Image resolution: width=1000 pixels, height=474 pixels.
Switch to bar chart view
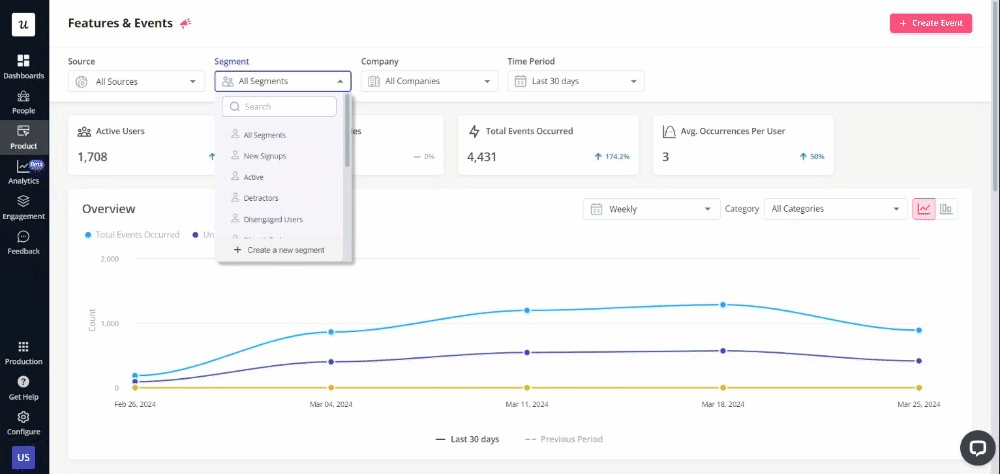pos(946,209)
